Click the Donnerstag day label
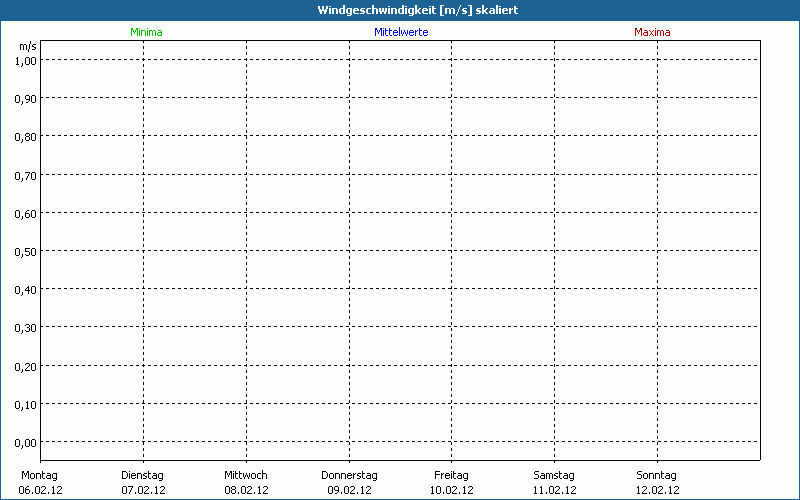The image size is (800, 500). [x=349, y=475]
